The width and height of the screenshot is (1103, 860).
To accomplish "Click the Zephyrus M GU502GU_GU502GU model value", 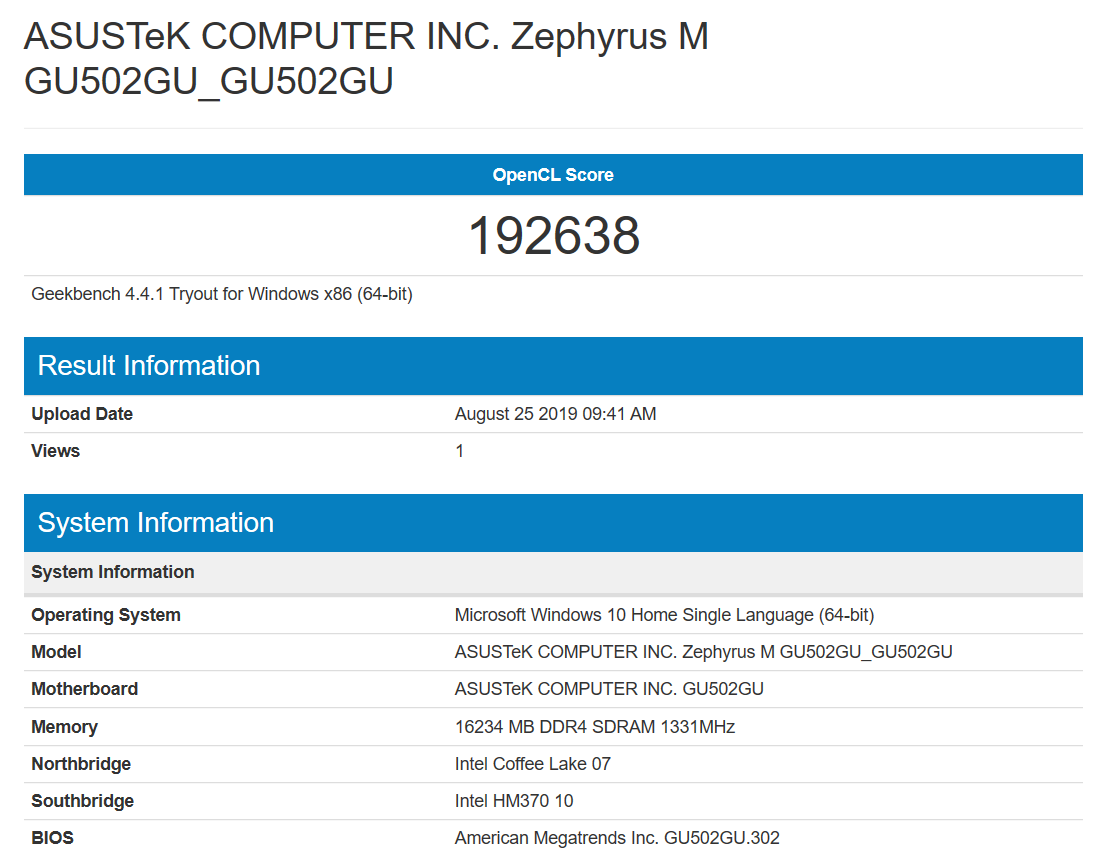I will (x=703, y=652).
